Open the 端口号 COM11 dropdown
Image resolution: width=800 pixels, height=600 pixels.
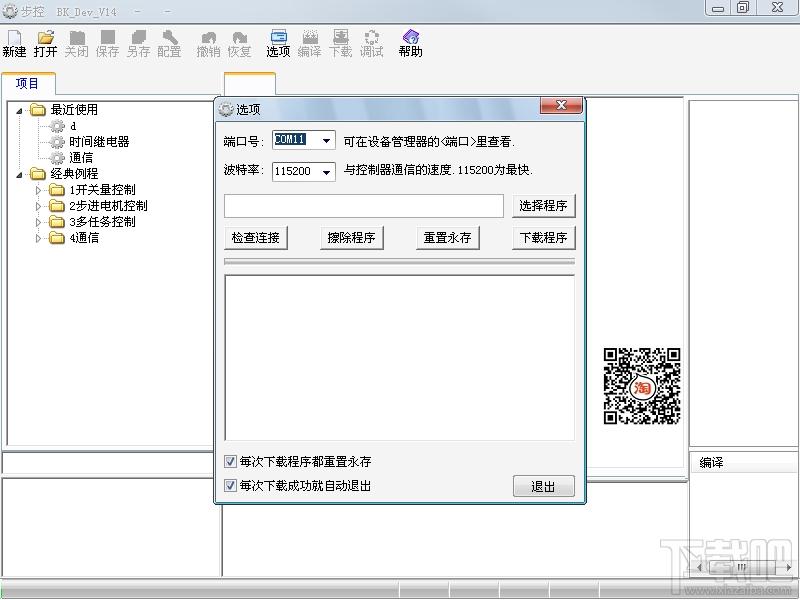coord(327,140)
